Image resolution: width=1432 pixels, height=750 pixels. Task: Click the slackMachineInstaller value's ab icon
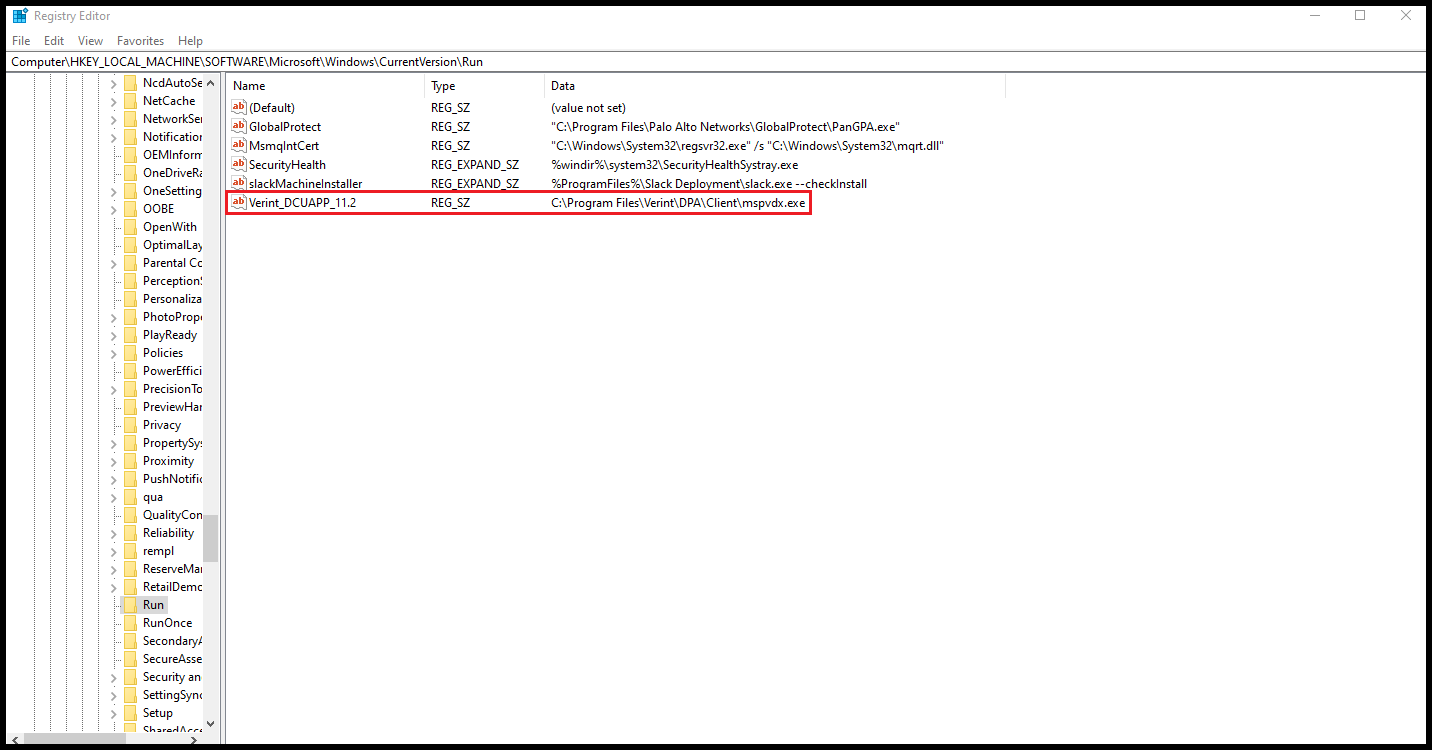pos(238,183)
